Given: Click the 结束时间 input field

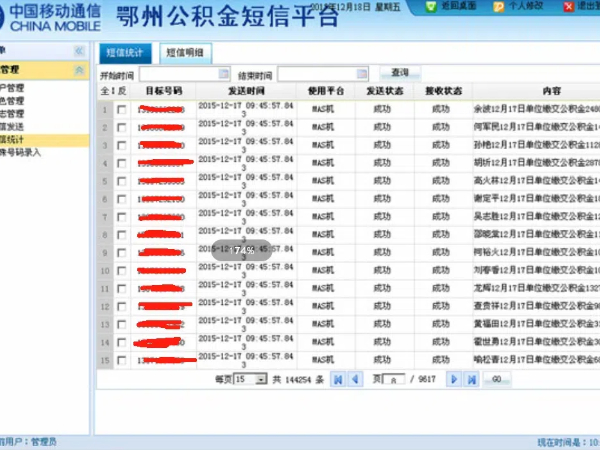Looking at the screenshot, I should 323,74.
